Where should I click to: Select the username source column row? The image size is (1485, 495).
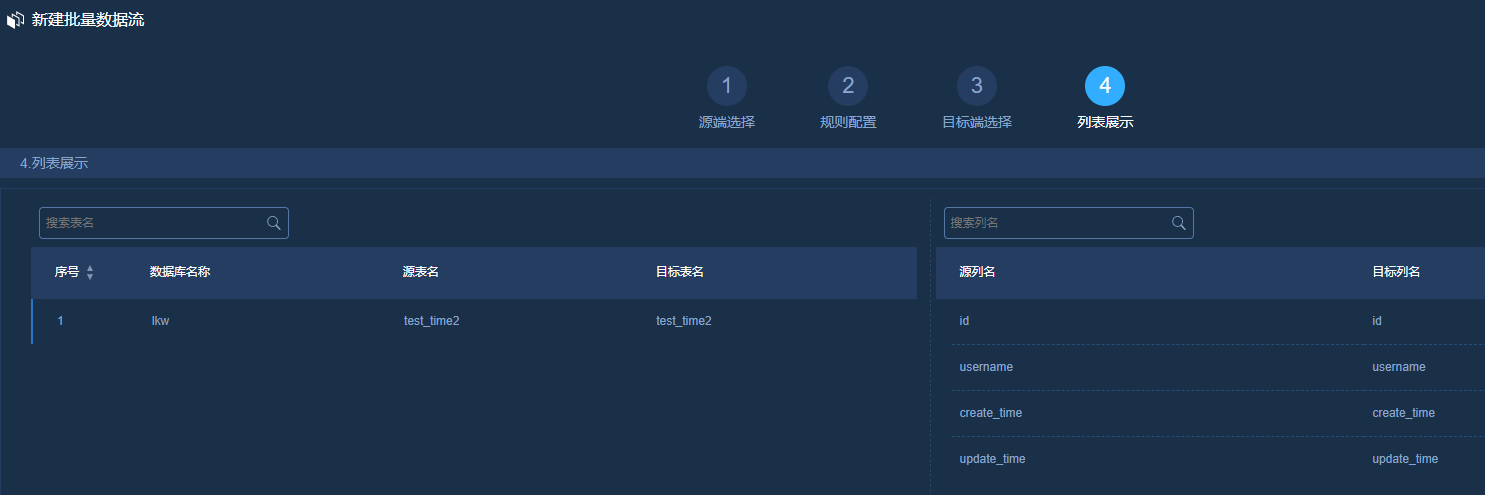986,367
